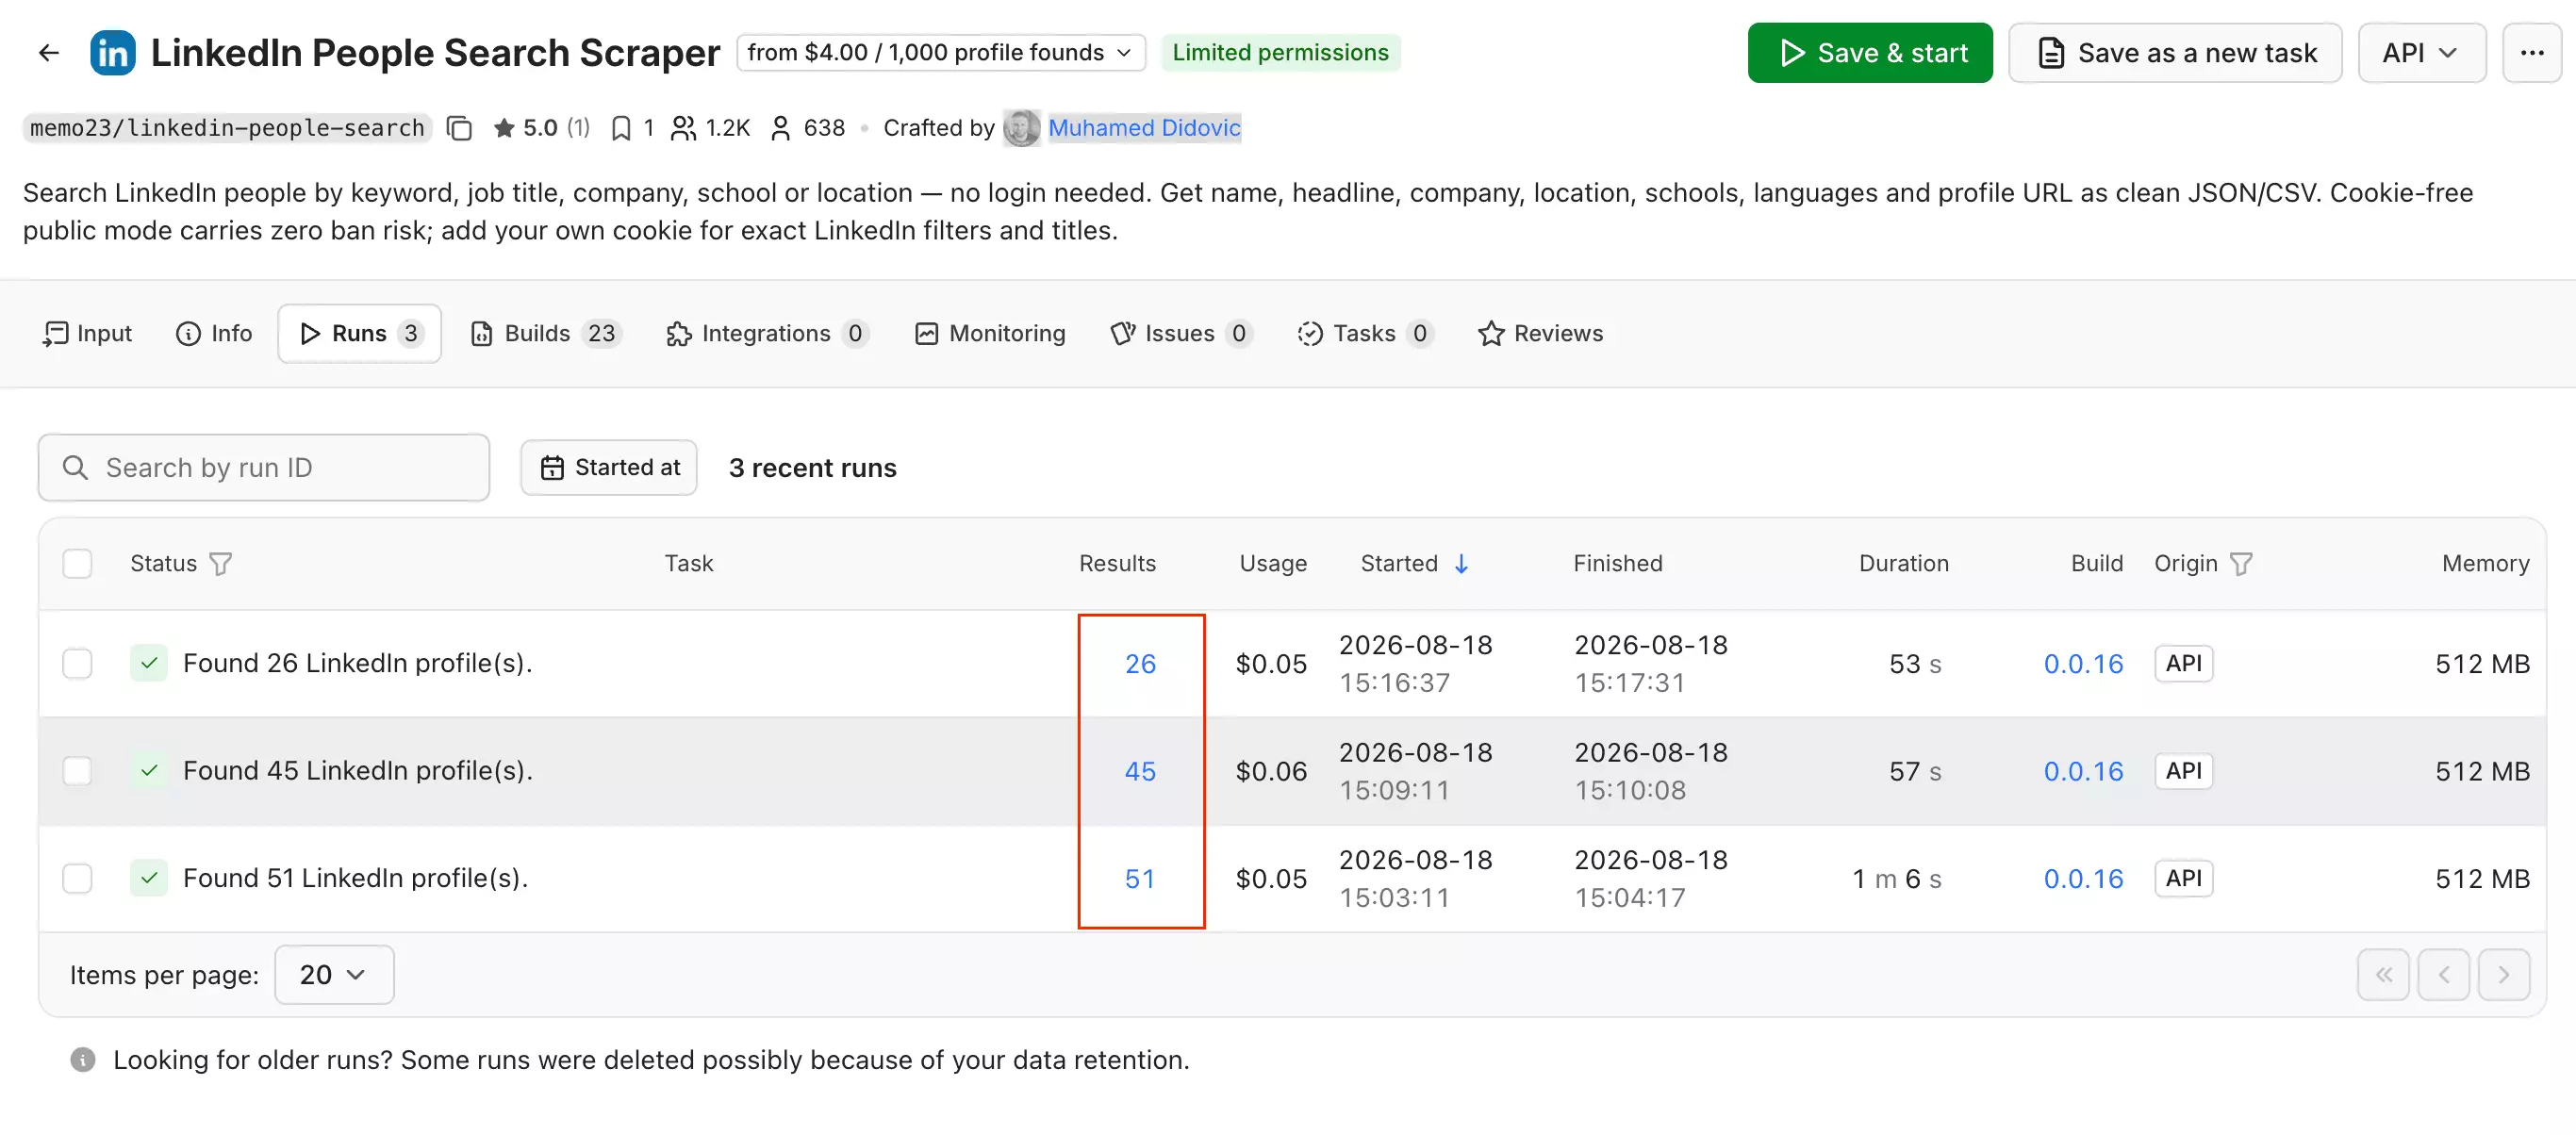Switch to the Input tab
Viewport: 2576px width, 1135px height.
(x=88, y=334)
